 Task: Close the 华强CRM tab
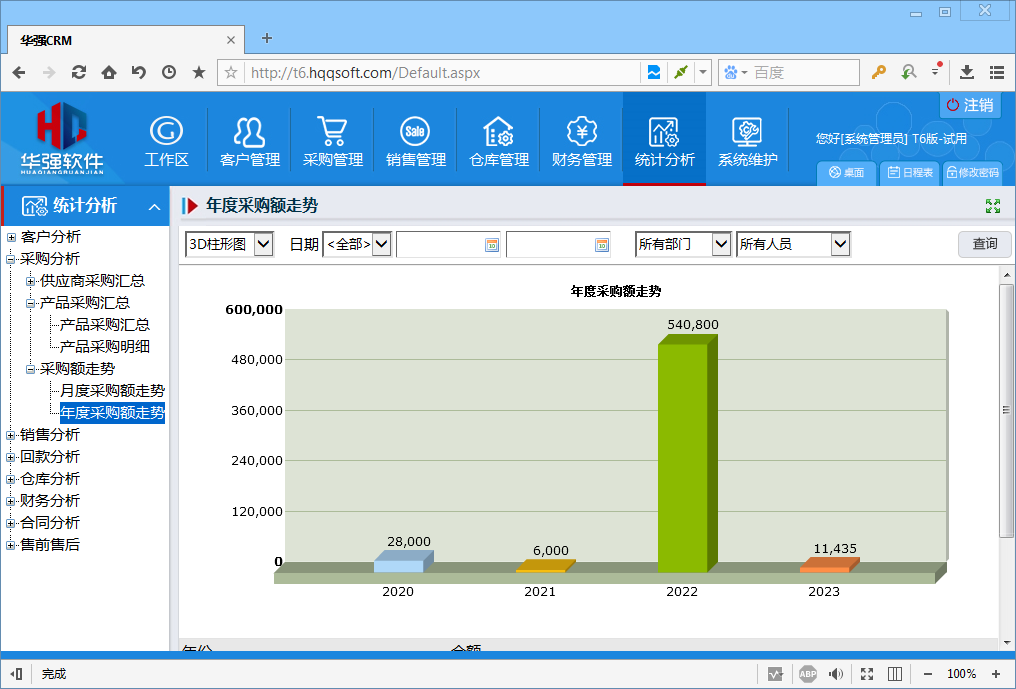[231, 40]
